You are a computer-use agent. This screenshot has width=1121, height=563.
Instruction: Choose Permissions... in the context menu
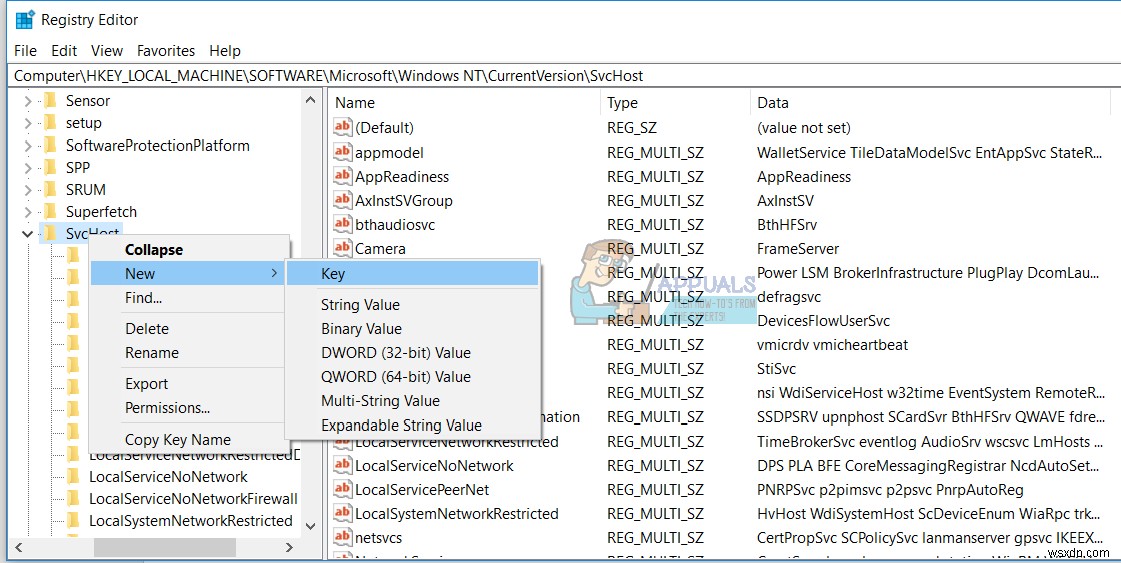187,408
